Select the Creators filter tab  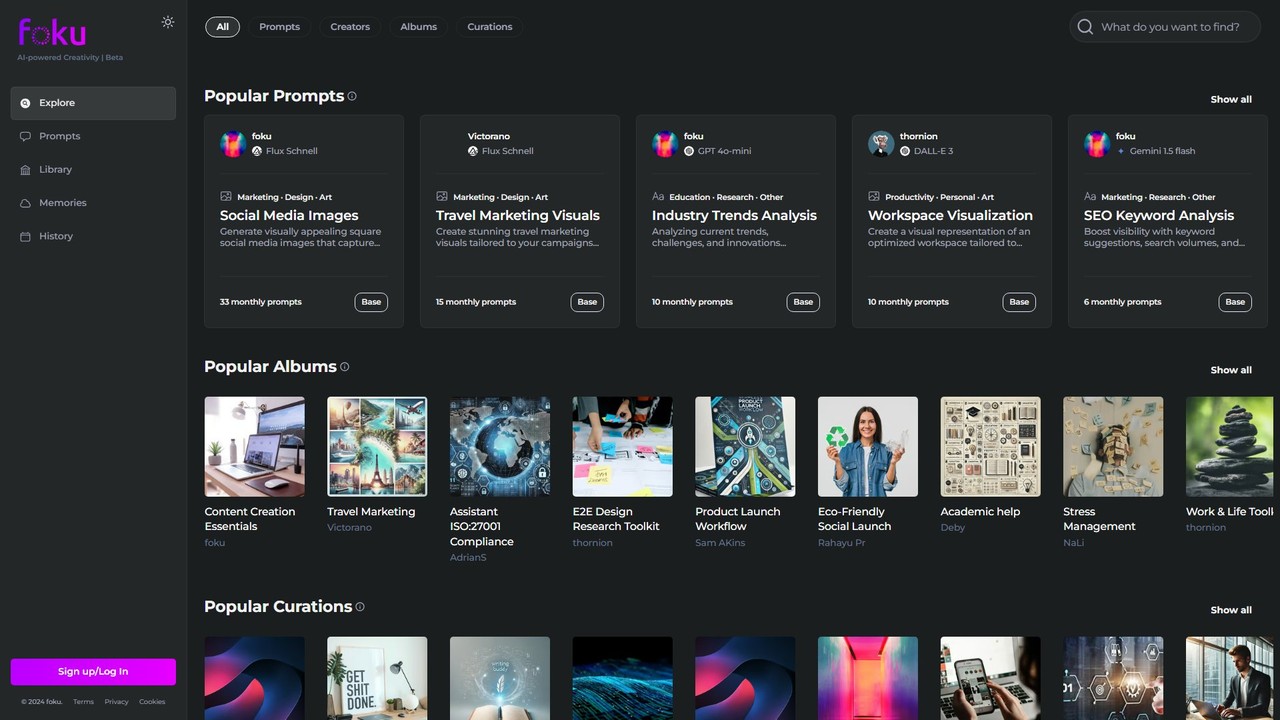(350, 27)
